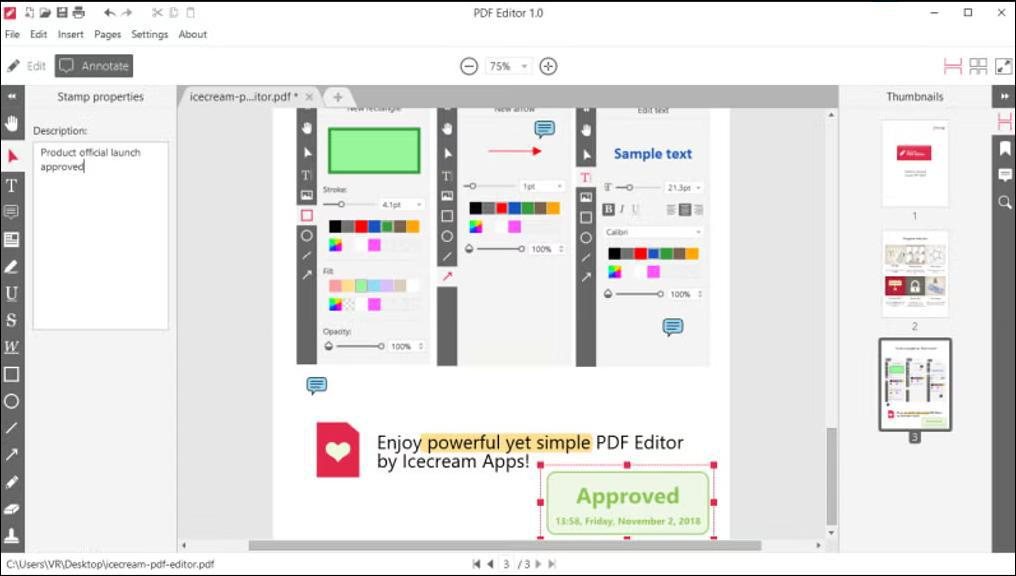This screenshot has width=1016, height=576.
Task: Pick the Circle shape tool
Action: pyautogui.click(x=12, y=401)
